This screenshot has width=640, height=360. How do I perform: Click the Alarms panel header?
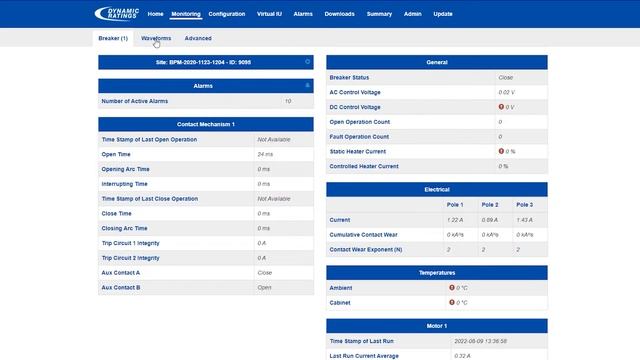[206, 86]
